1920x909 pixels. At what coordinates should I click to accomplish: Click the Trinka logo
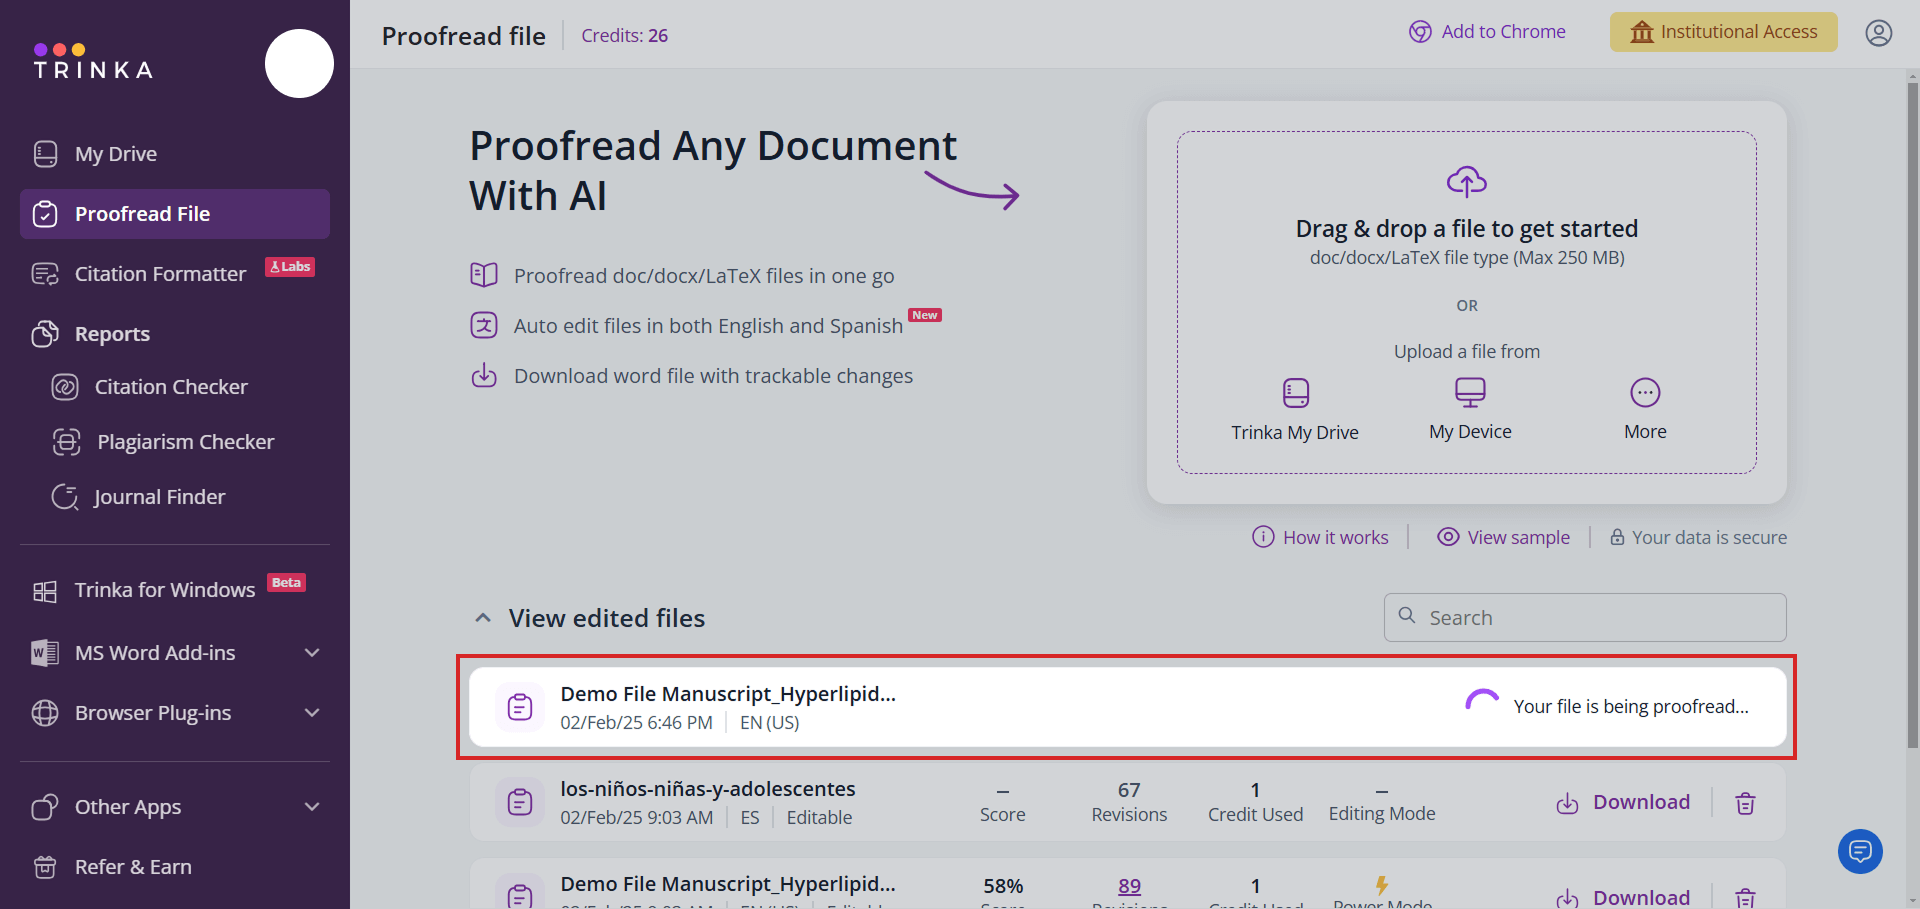click(93, 62)
